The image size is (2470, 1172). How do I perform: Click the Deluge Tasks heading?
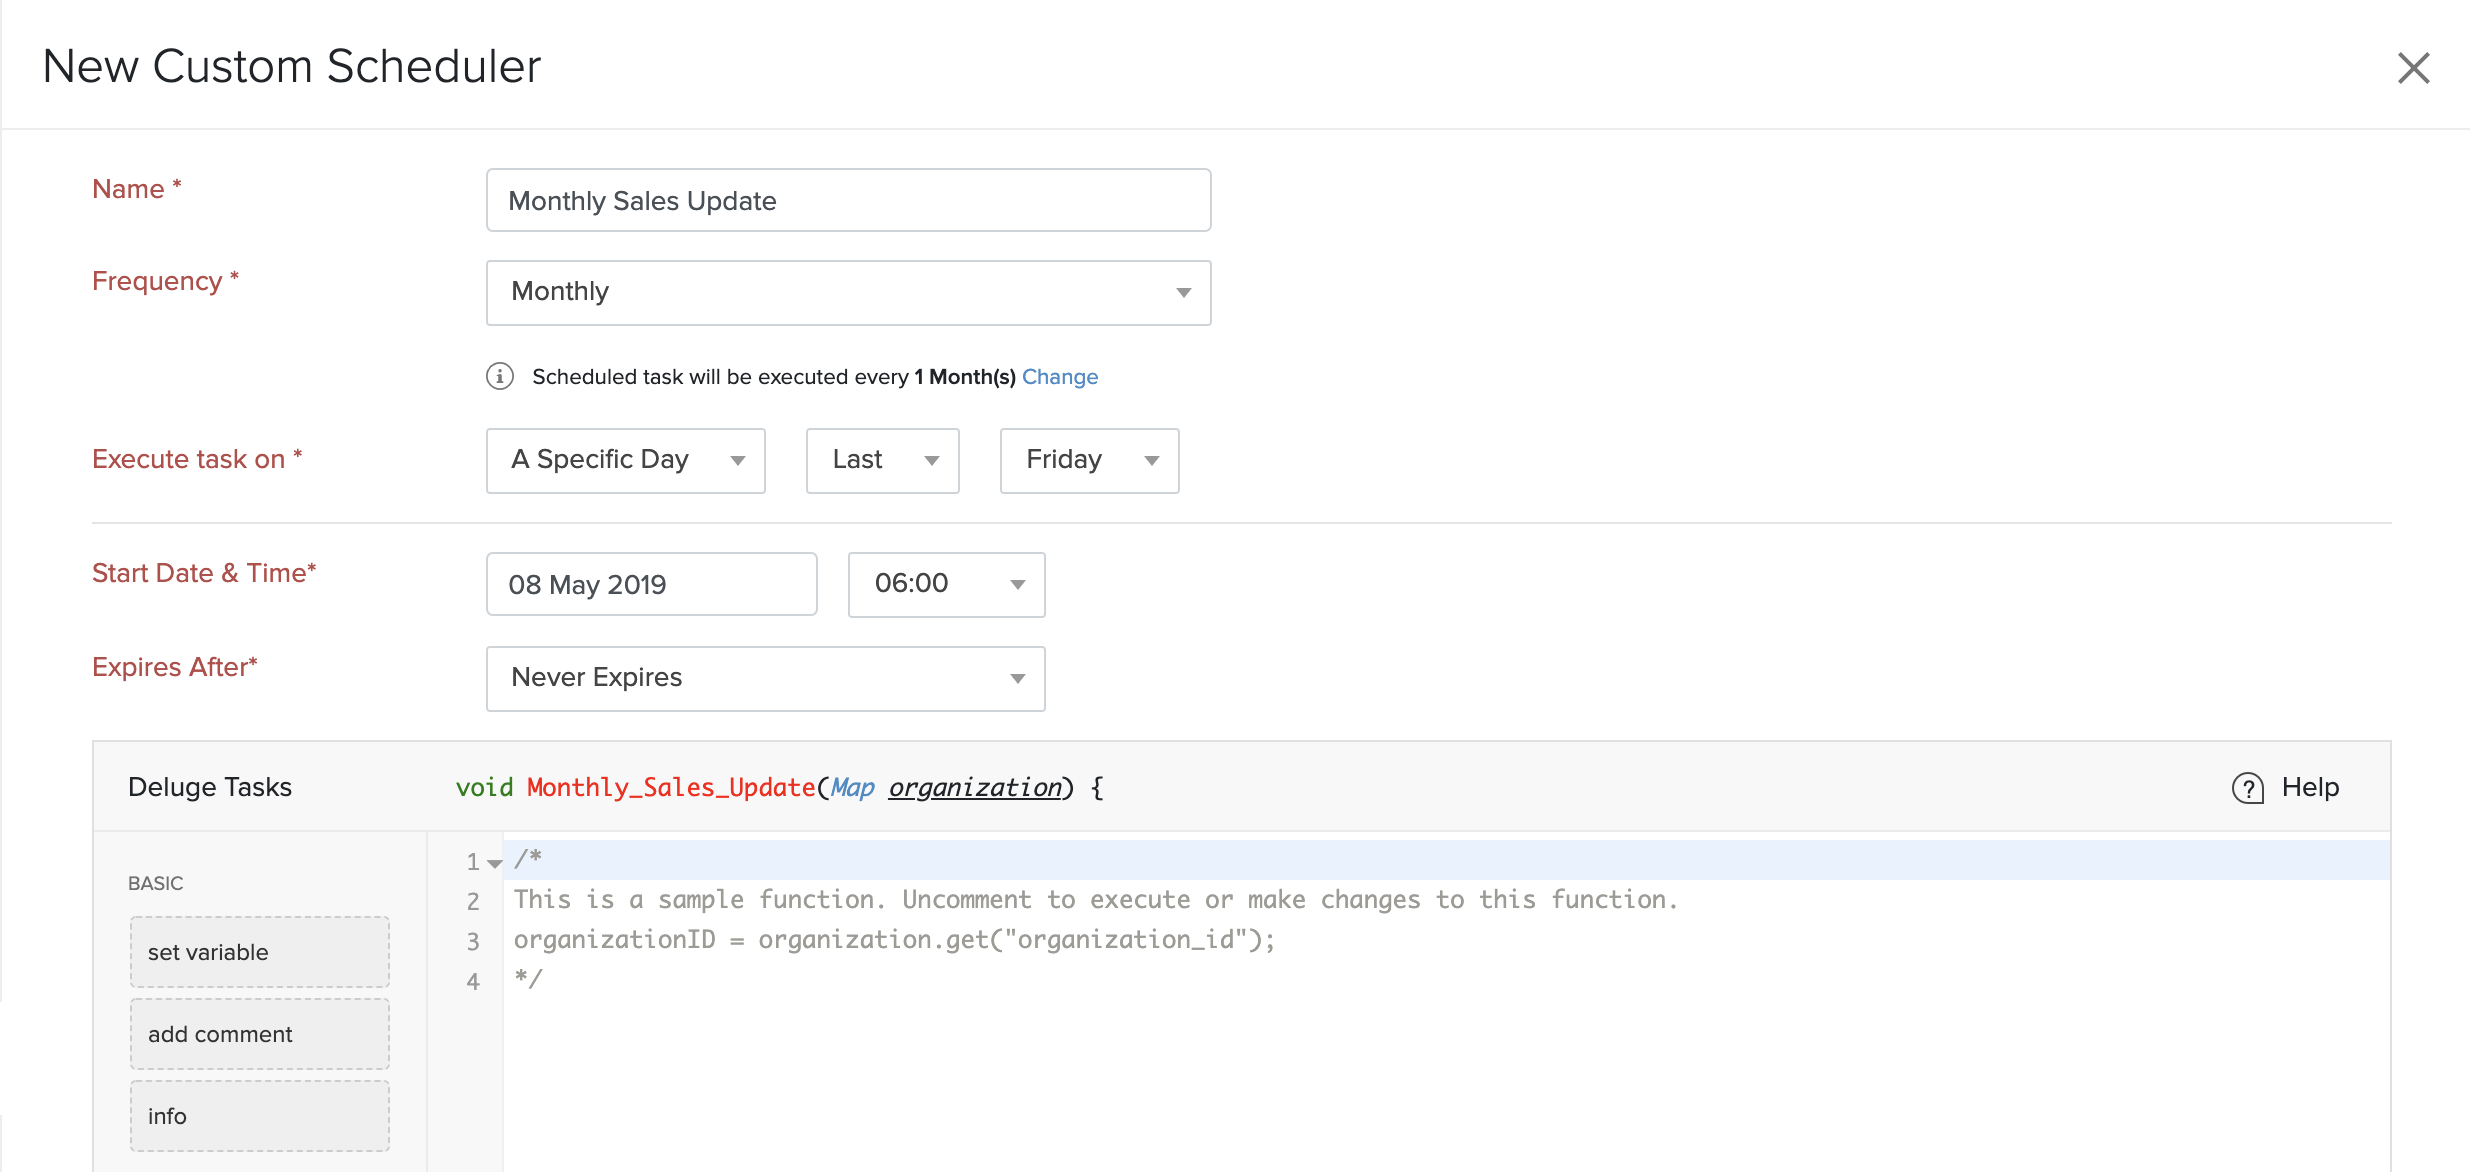click(x=210, y=787)
